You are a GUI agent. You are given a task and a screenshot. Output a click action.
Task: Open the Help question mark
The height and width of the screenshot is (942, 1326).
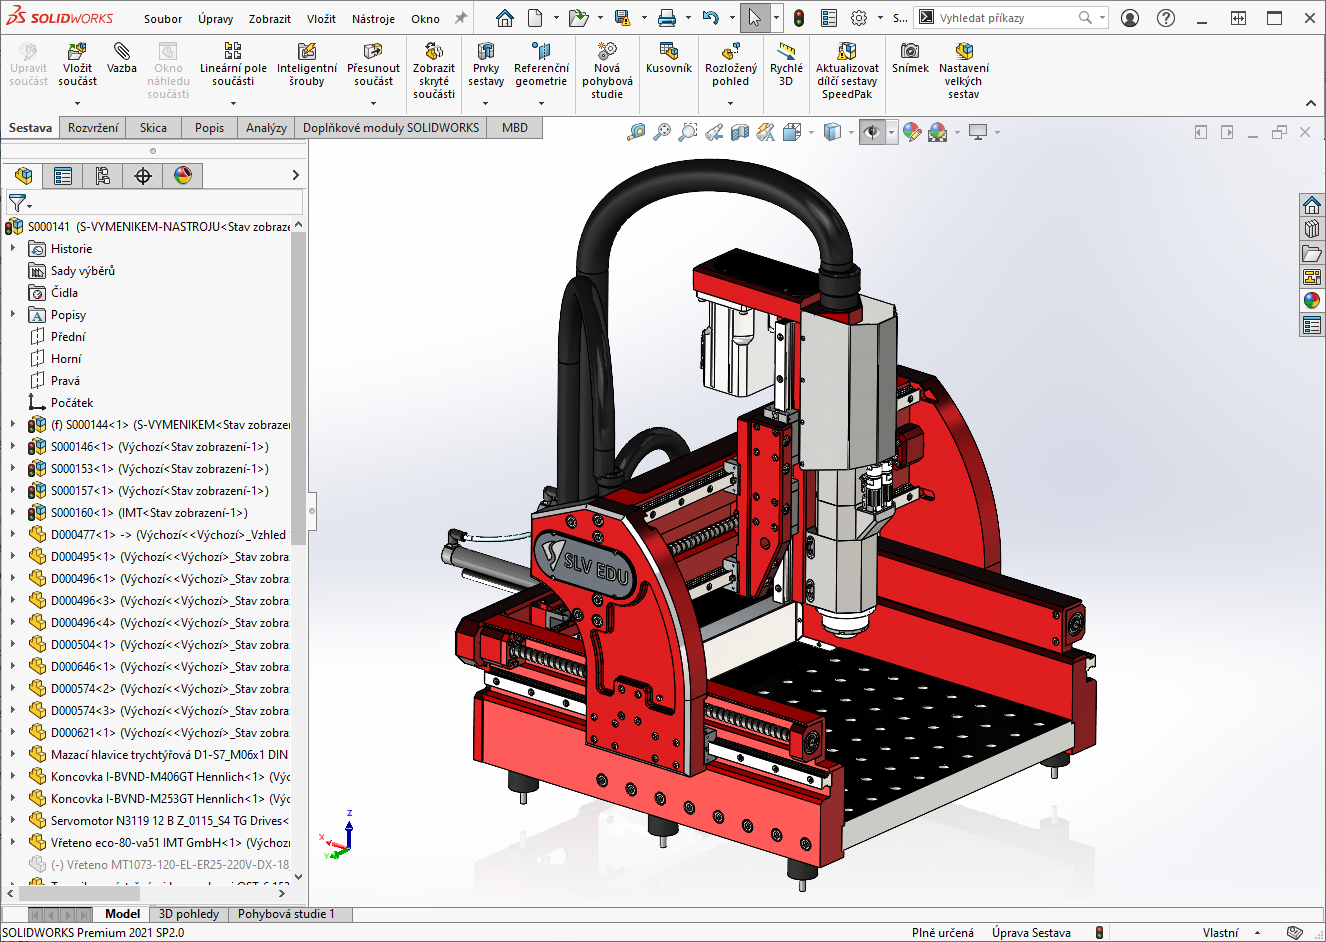pos(1166,18)
